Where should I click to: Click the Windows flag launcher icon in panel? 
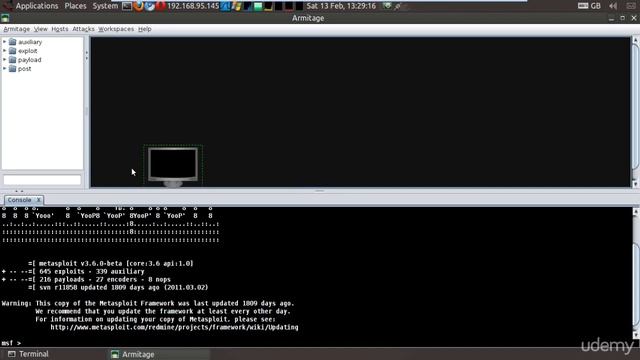(x=237, y=6)
